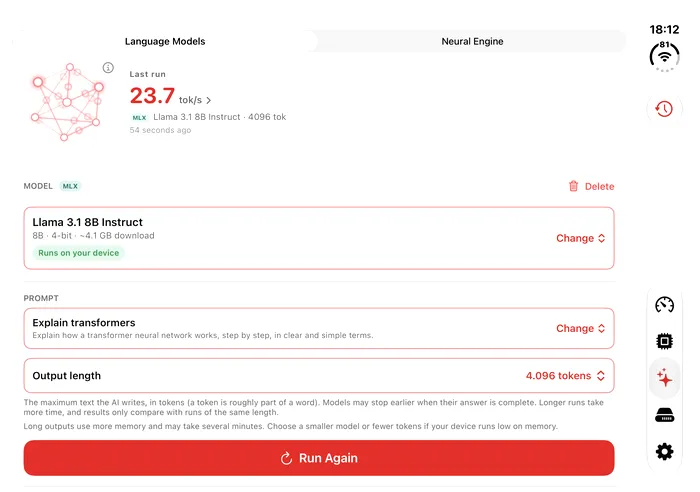
Task: Click the info icon near network graphic
Action: (x=108, y=68)
